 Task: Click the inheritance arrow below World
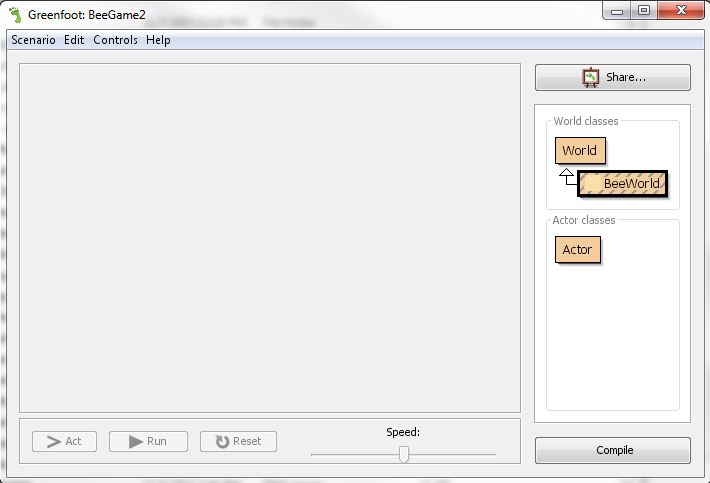567,177
